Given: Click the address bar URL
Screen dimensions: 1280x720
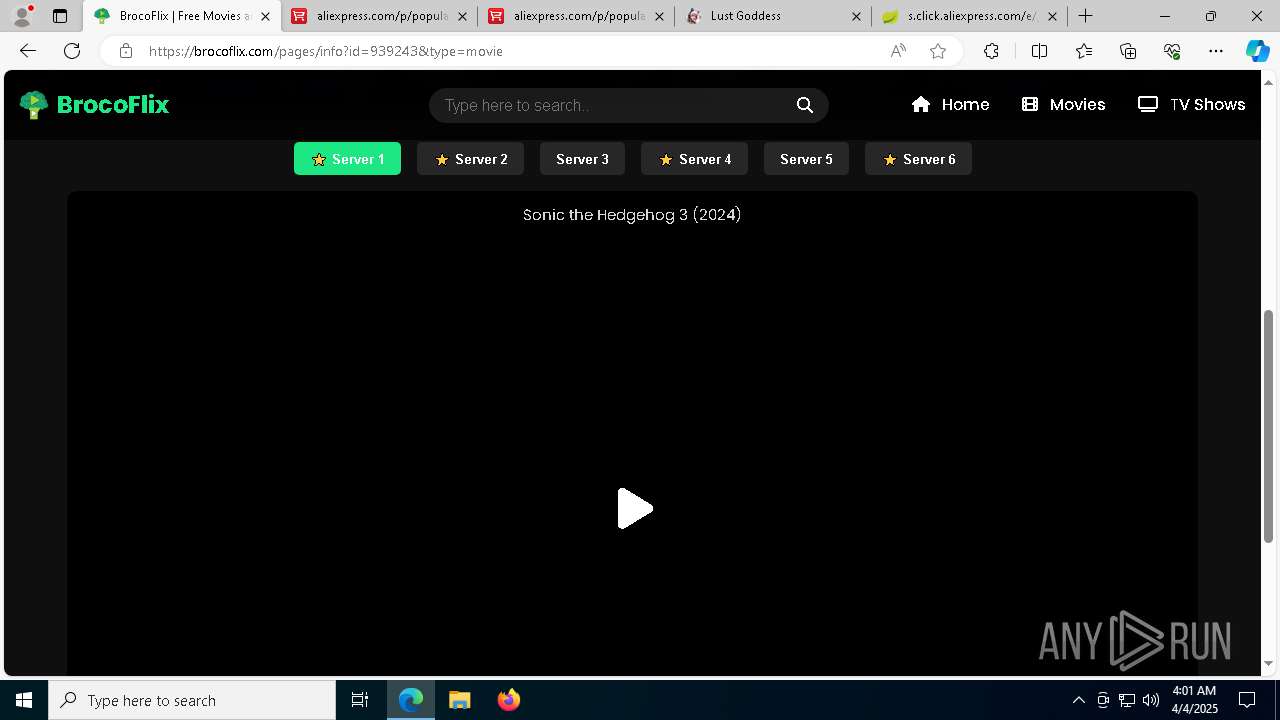Looking at the screenshot, I should tap(326, 51).
